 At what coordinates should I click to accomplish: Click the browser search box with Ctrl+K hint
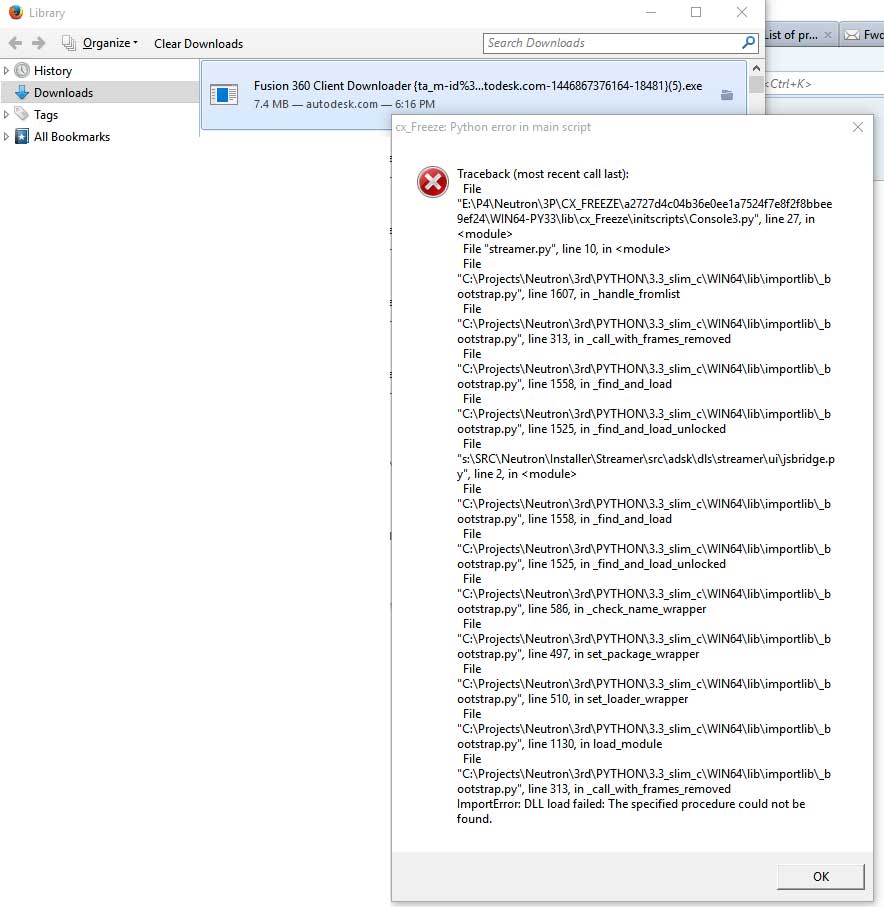(824, 84)
